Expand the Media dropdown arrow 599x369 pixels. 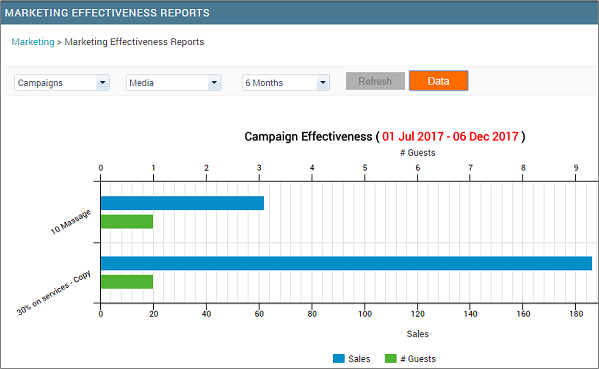[214, 83]
